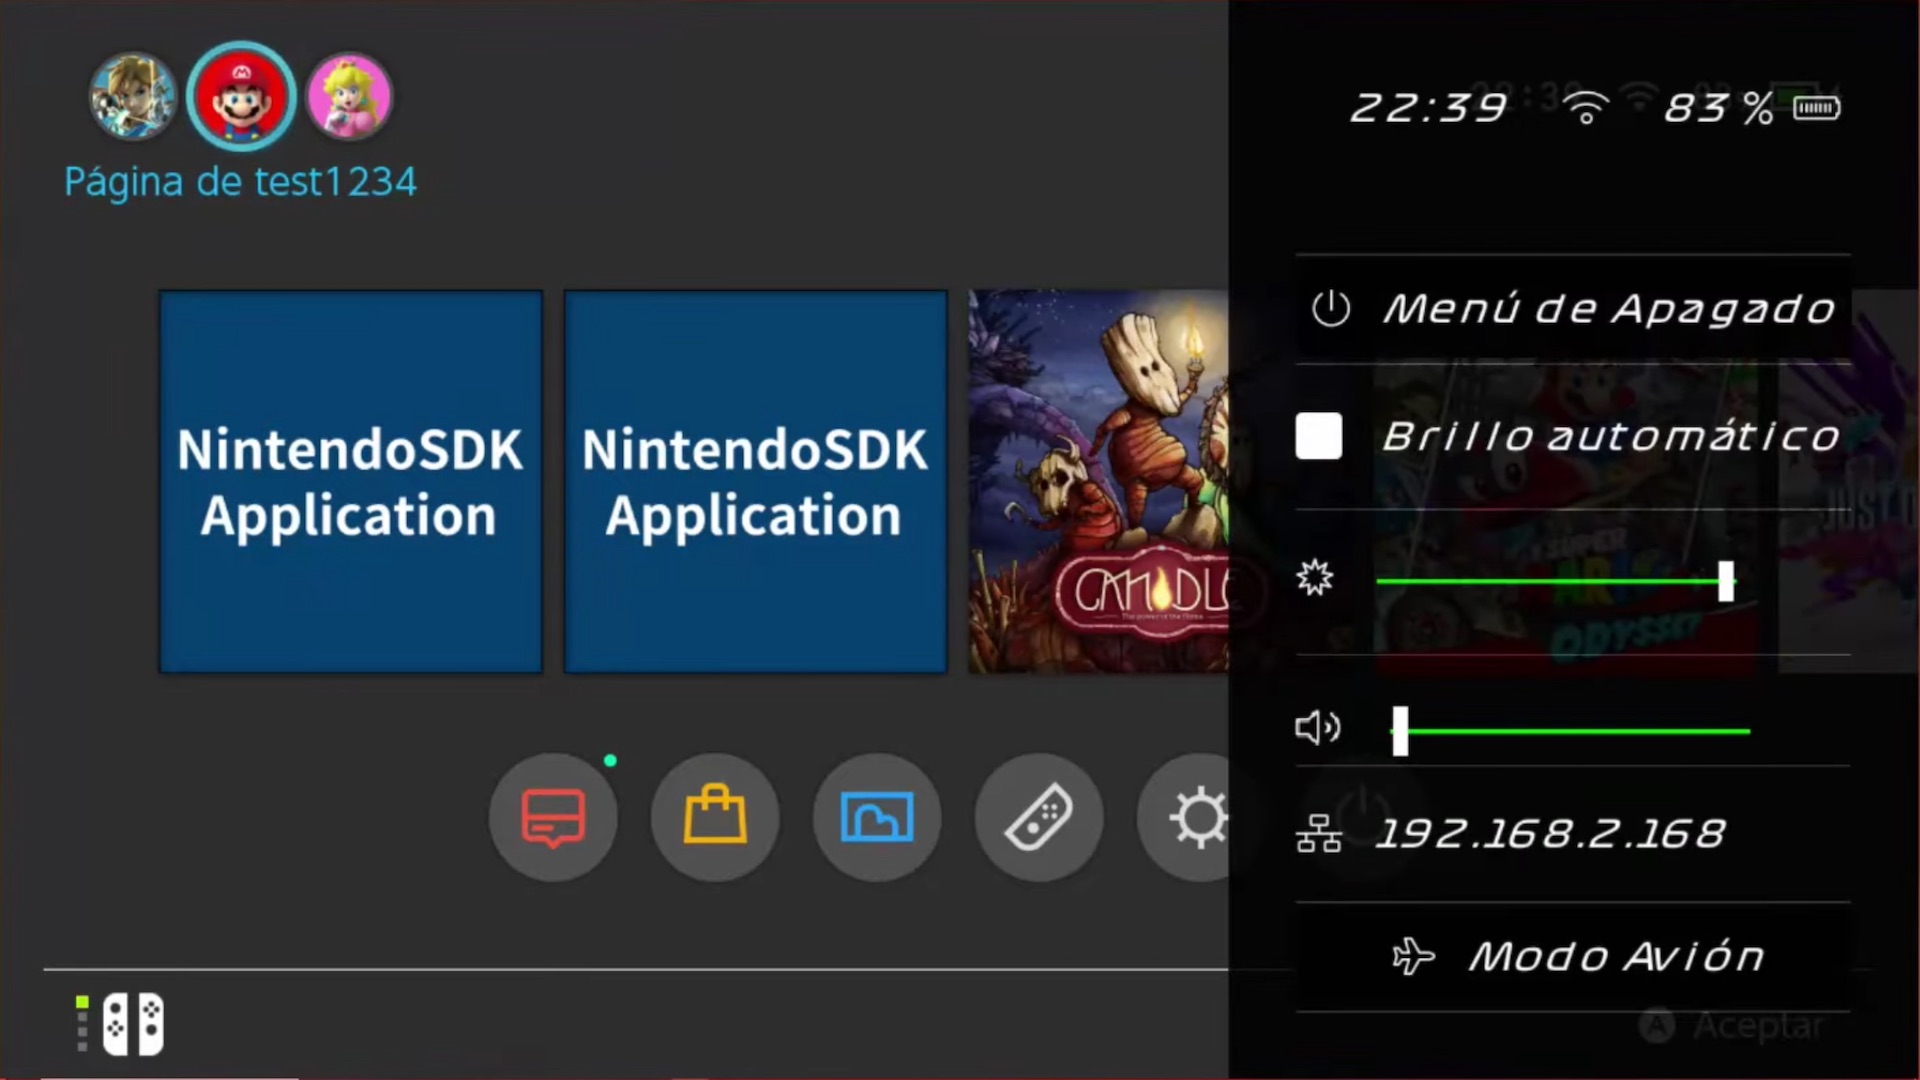1920x1080 pixels.
Task: Open the News icon in home menu
Action: point(553,817)
